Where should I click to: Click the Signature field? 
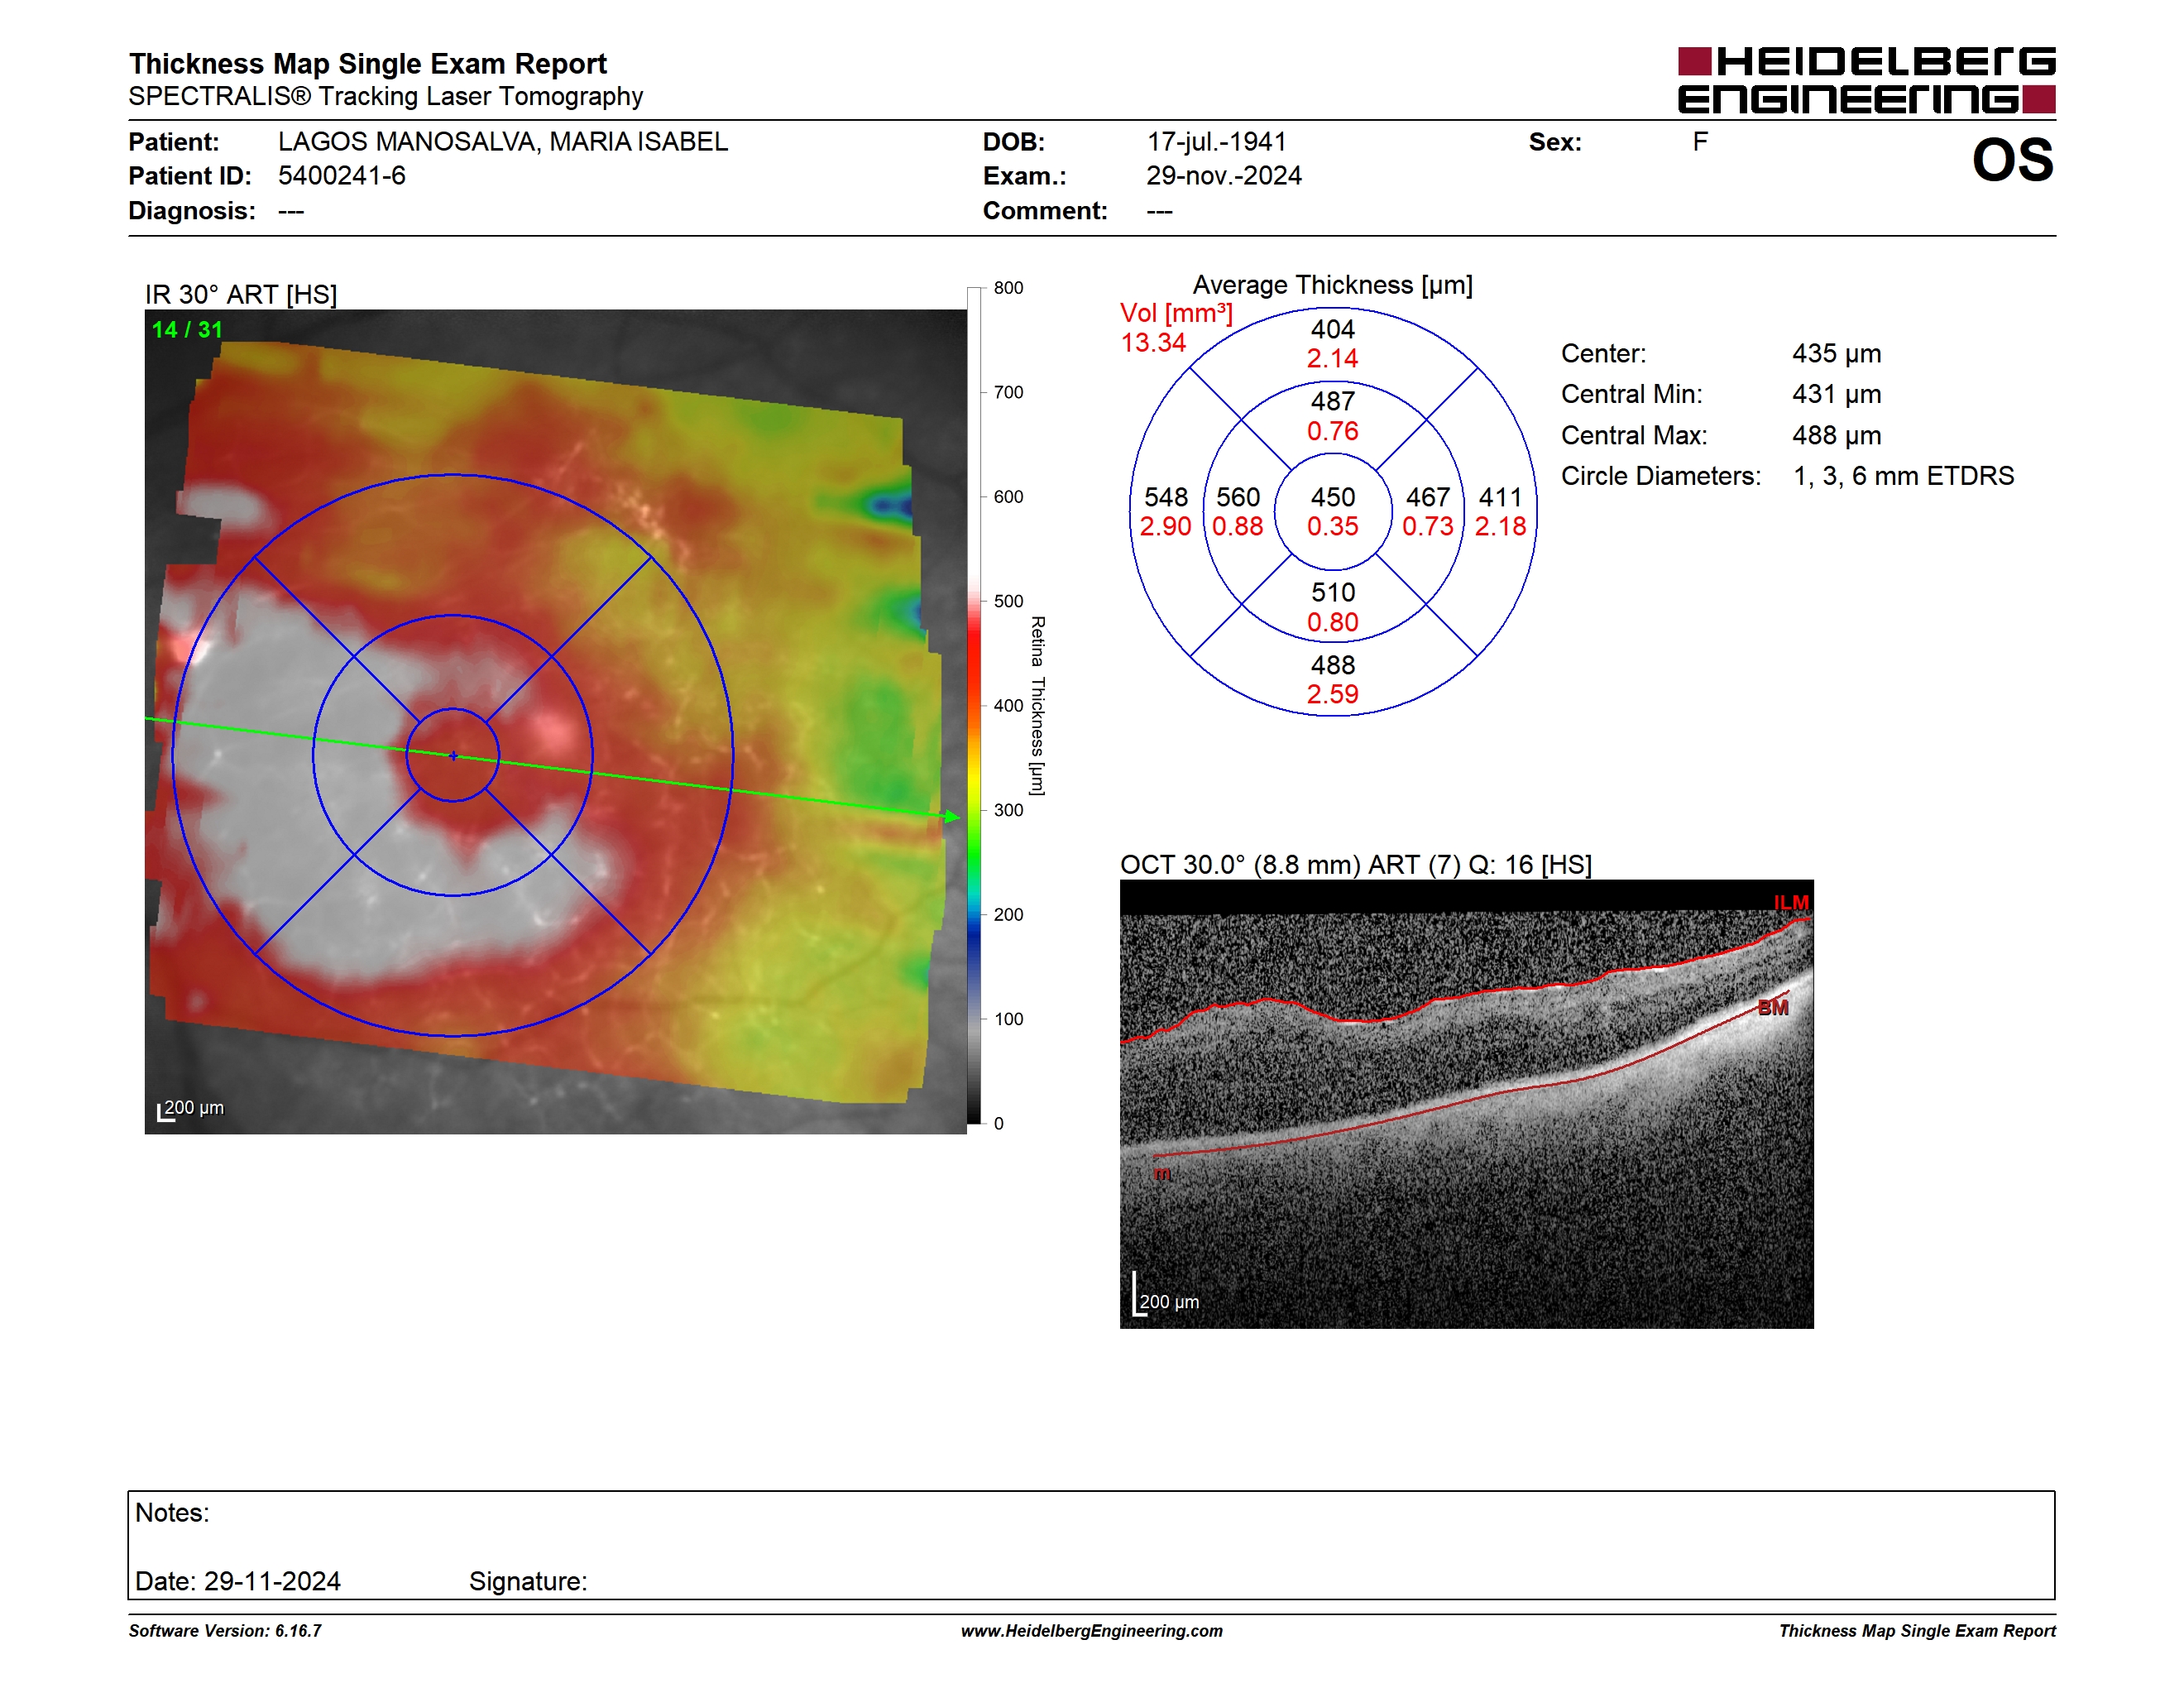coord(528,1582)
